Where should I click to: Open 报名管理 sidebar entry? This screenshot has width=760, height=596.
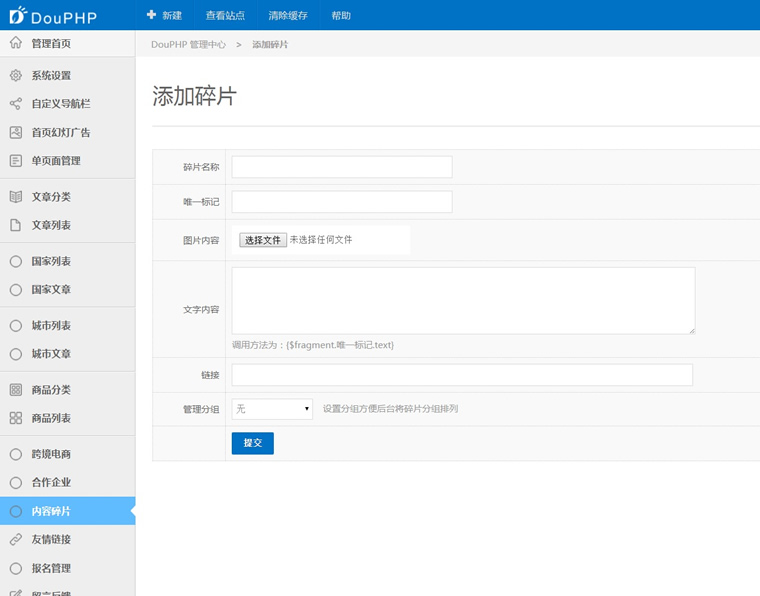(x=67, y=568)
